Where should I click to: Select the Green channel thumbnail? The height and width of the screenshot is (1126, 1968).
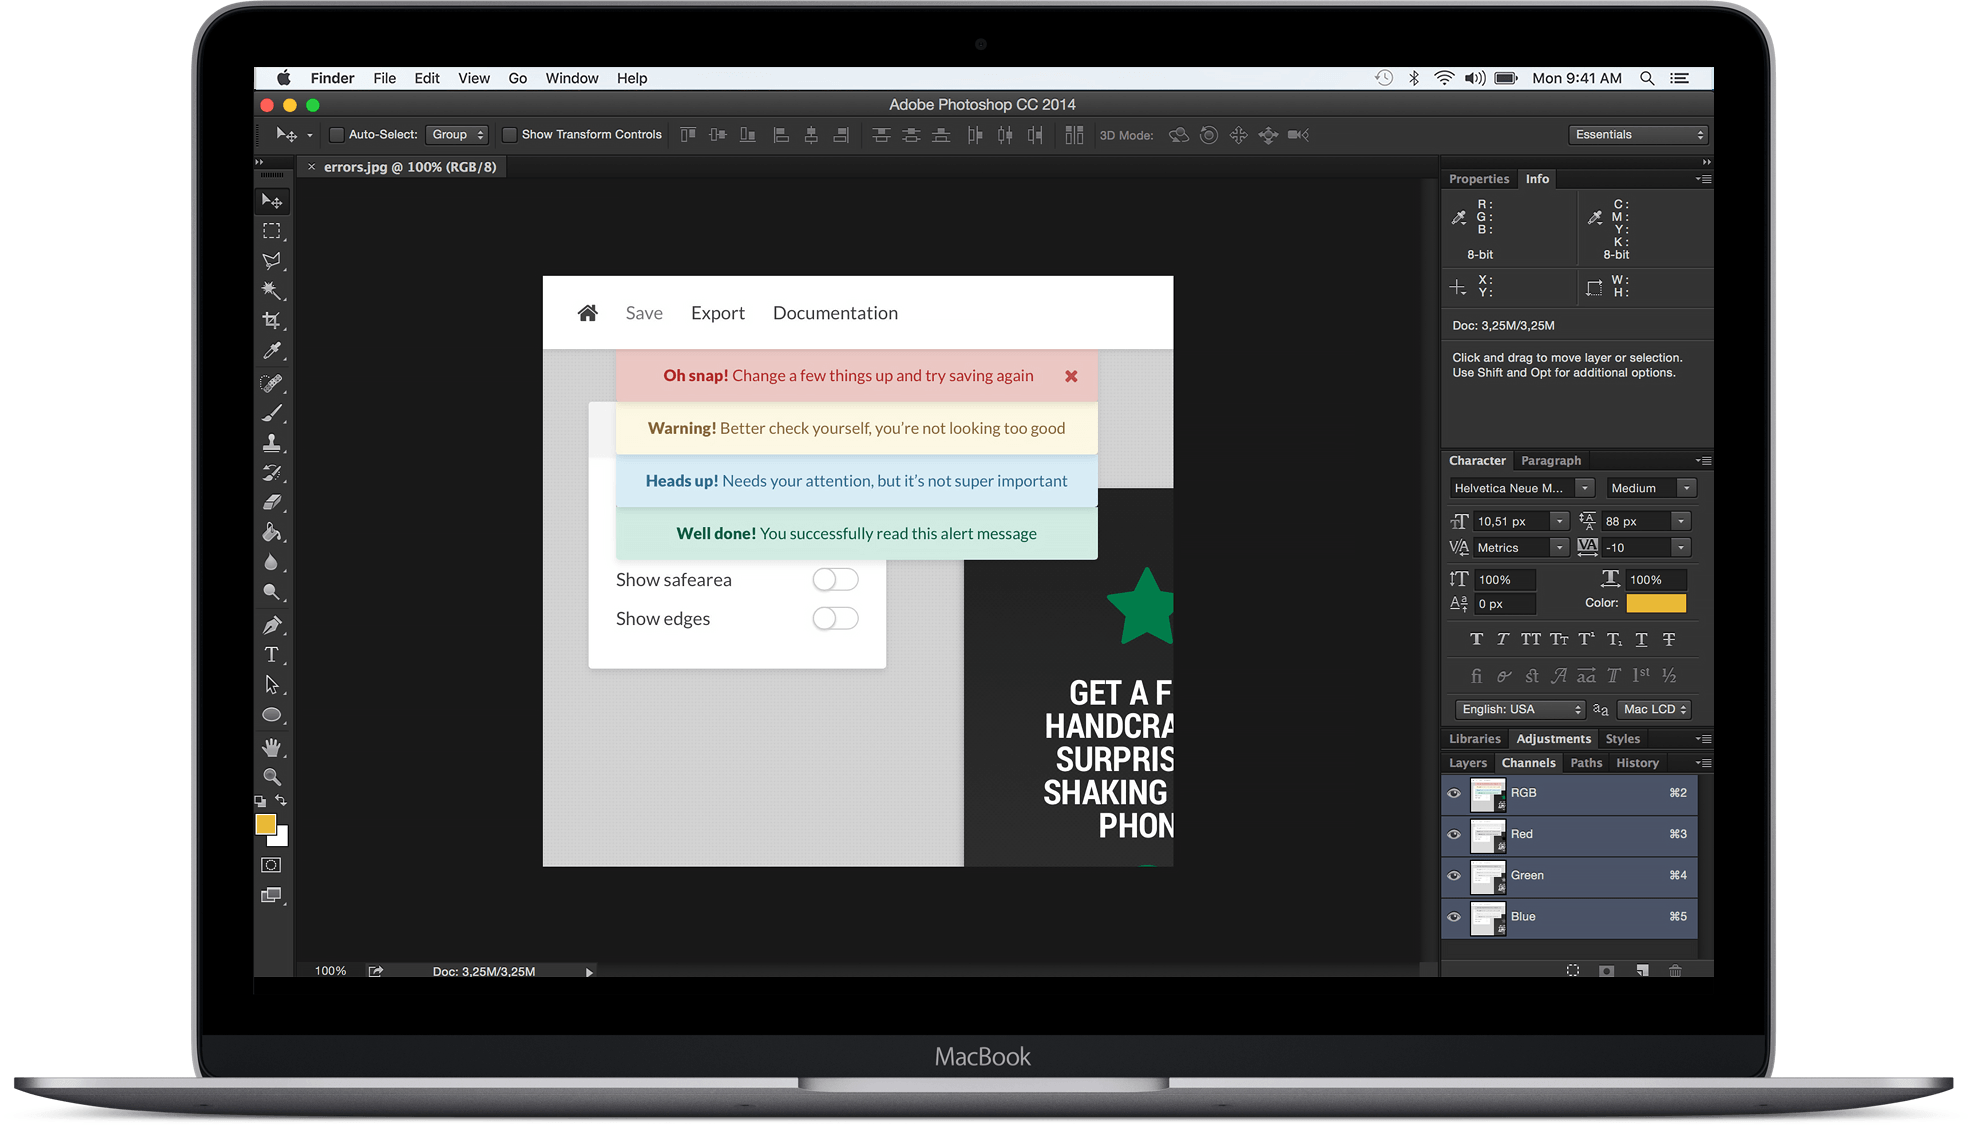click(x=1487, y=877)
